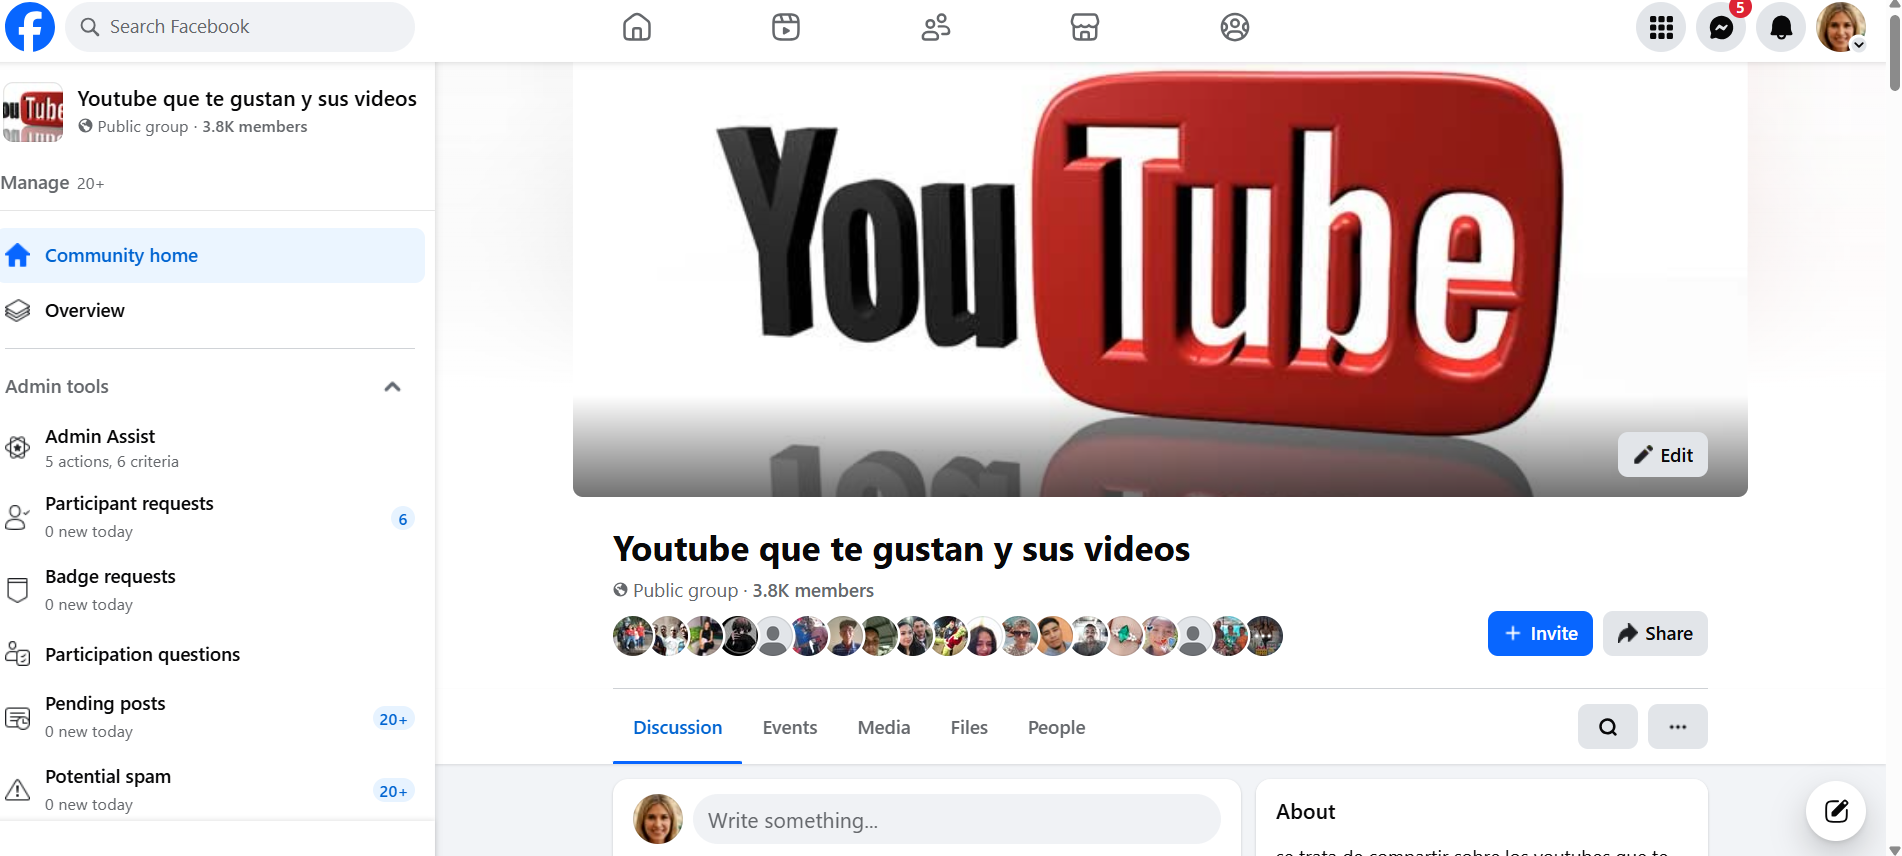The image size is (1902, 856).
Task: Open the Marketplace icon
Action: 1085,27
